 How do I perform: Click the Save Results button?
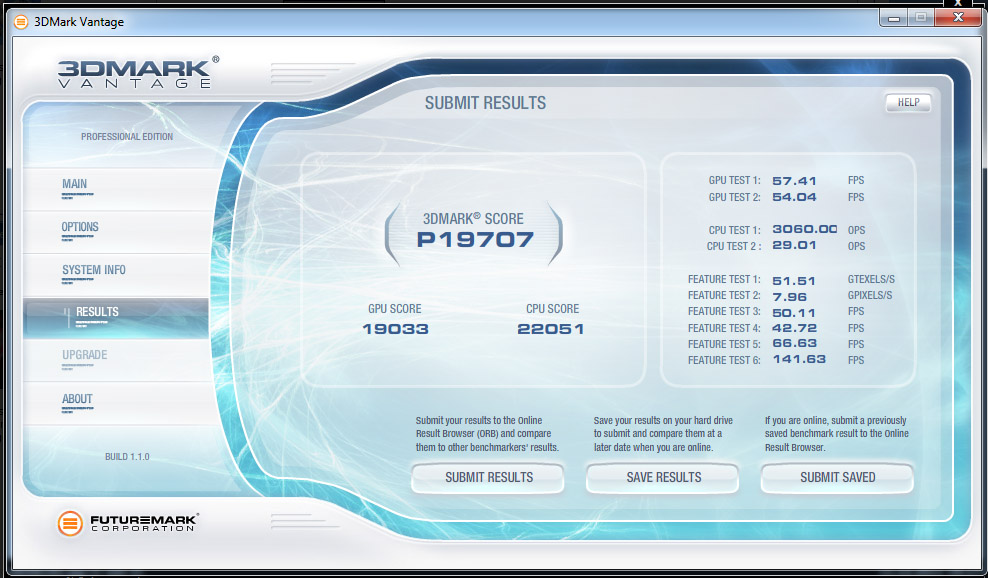click(663, 478)
